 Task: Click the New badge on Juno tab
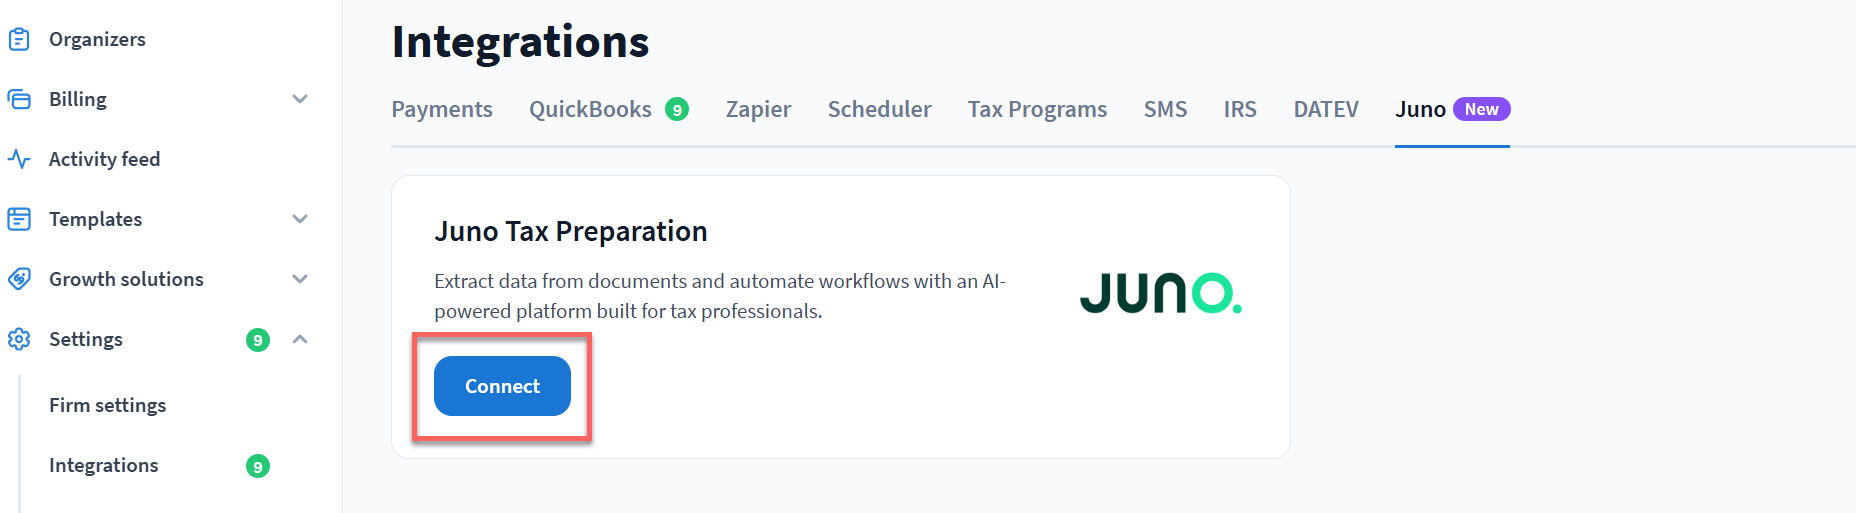[x=1481, y=109]
